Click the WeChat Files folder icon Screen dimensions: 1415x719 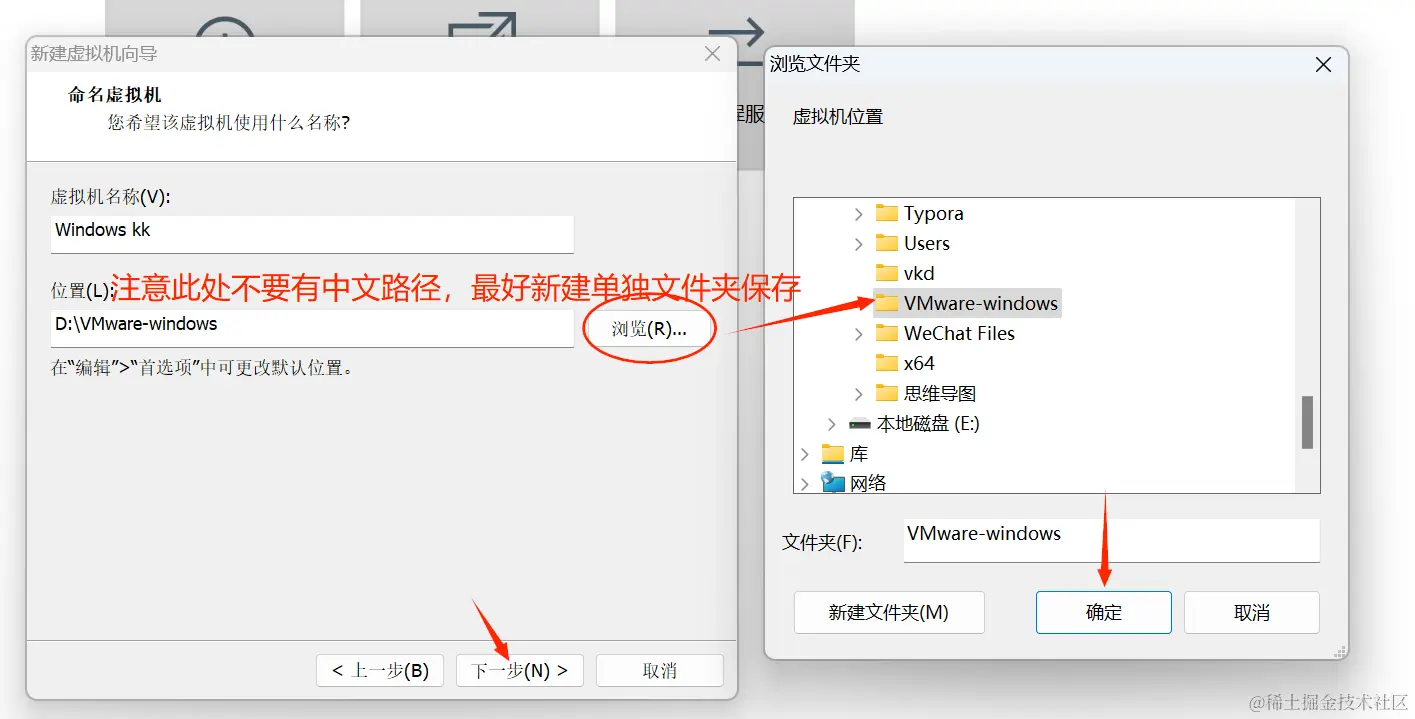[886, 333]
